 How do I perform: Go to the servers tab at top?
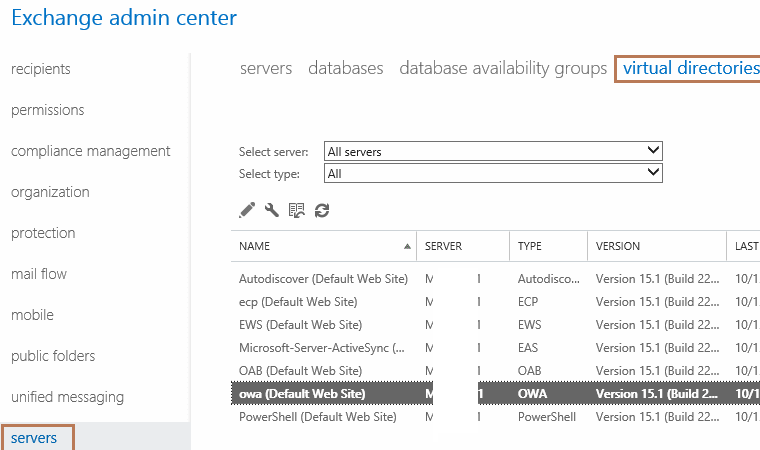[266, 68]
